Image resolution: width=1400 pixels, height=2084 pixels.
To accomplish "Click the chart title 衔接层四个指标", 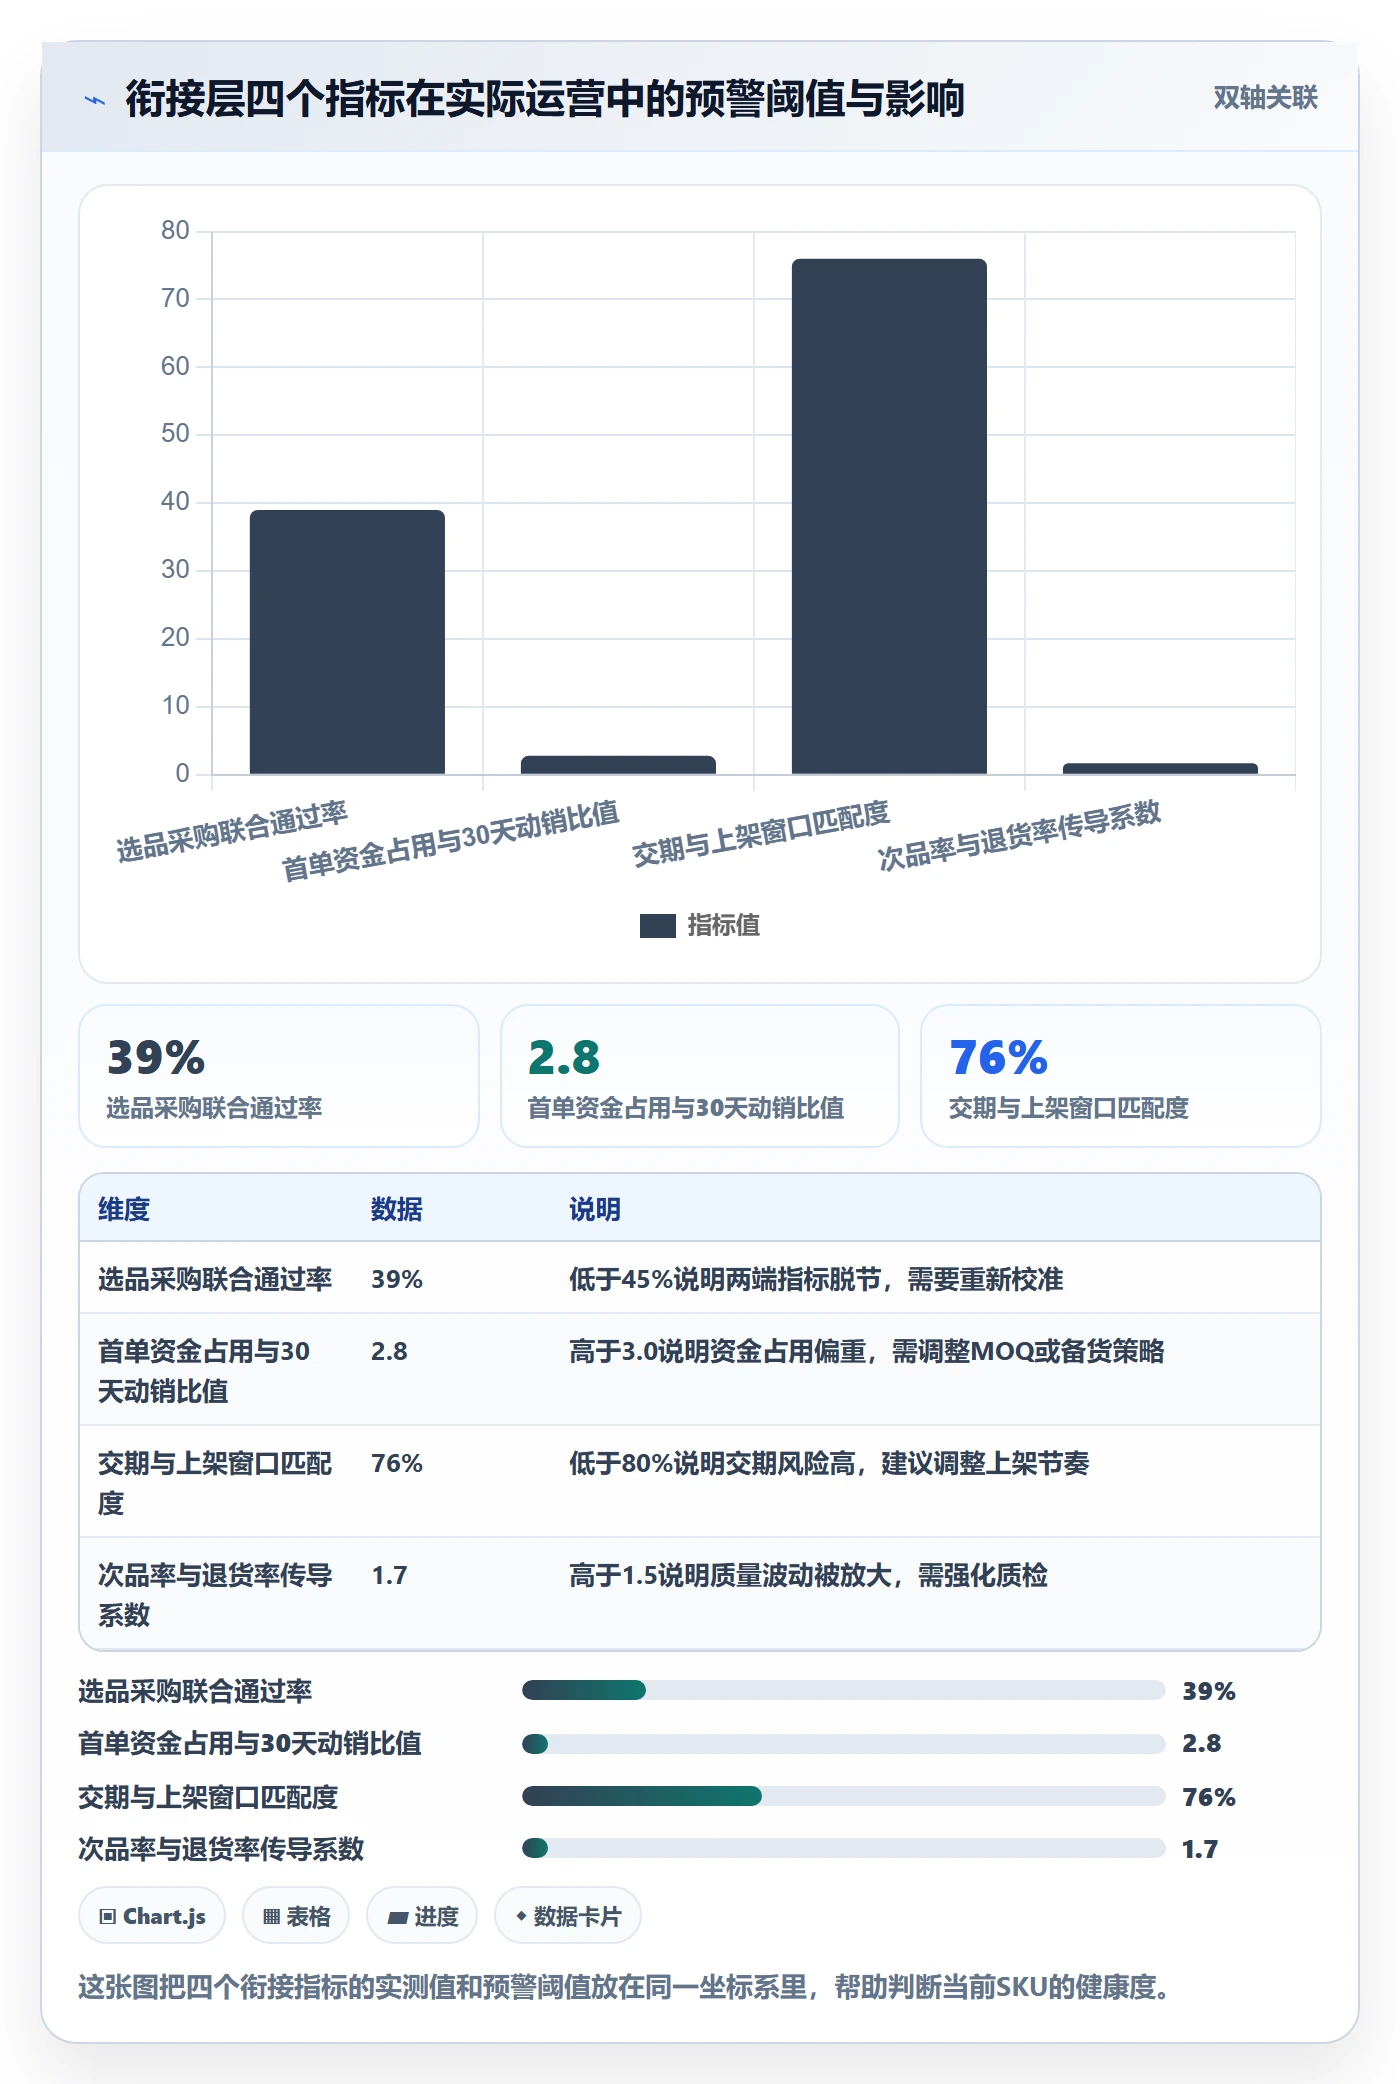I will pyautogui.click(x=544, y=99).
